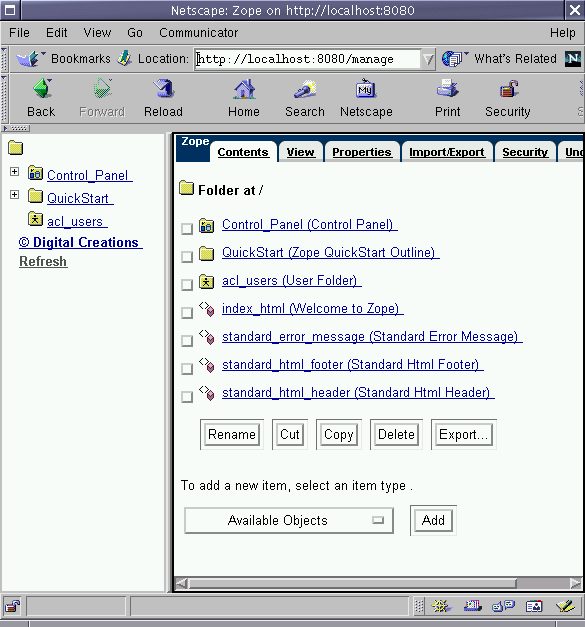
Task: Open the standard_error_message link
Action: click(372, 337)
